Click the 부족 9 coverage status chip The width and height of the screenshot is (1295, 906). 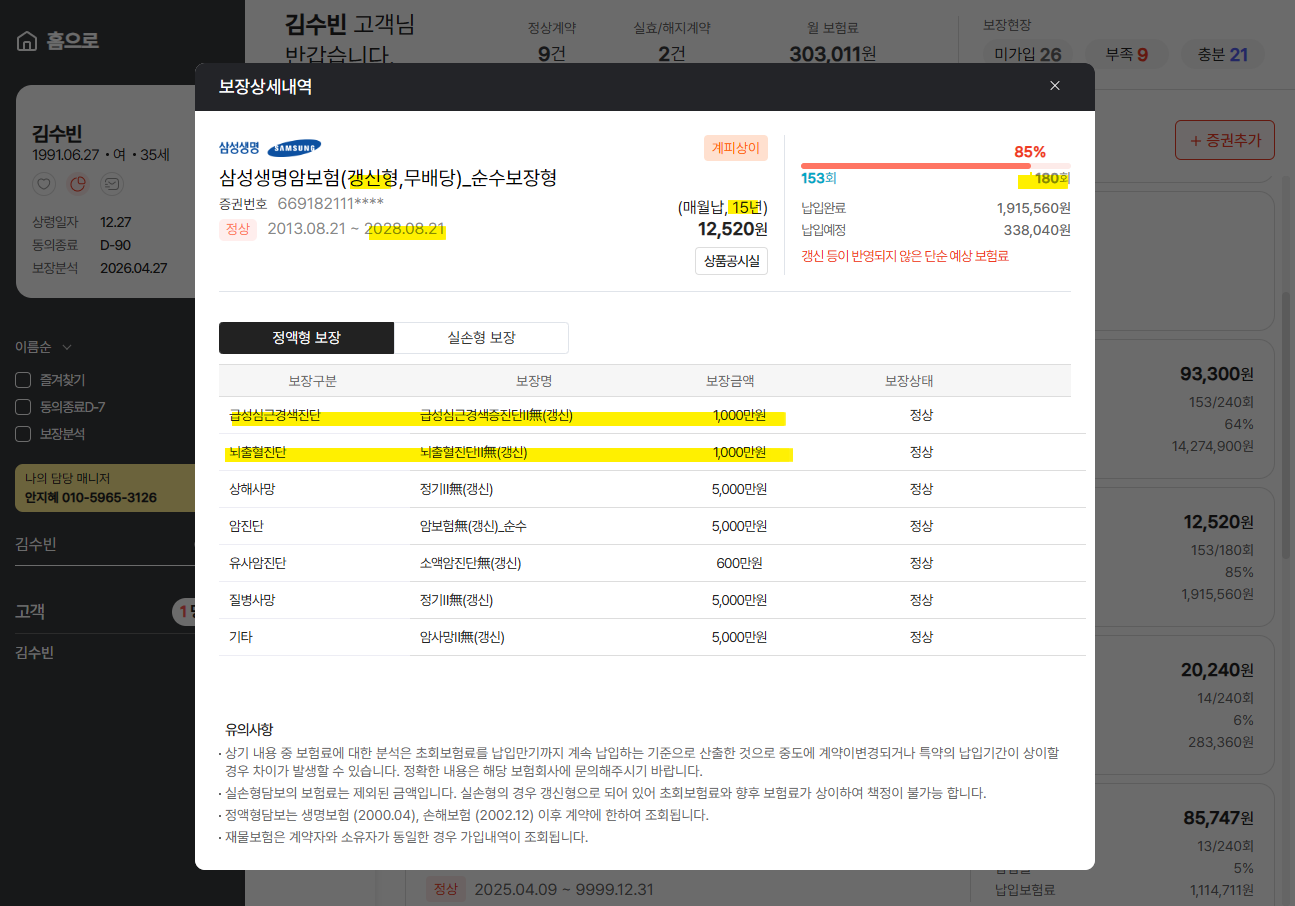point(1126,55)
